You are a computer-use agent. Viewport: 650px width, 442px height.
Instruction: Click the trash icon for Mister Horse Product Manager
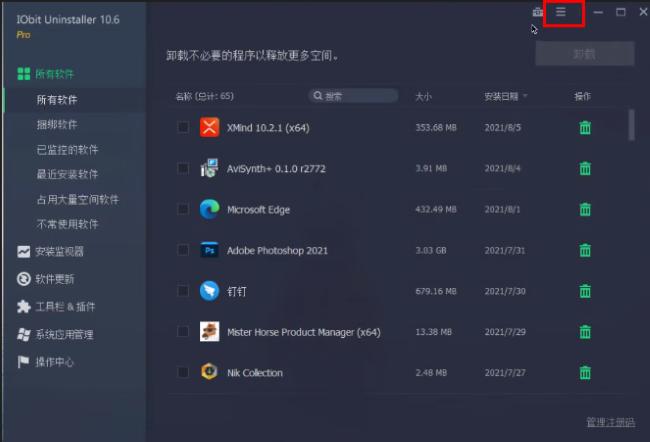click(585, 332)
